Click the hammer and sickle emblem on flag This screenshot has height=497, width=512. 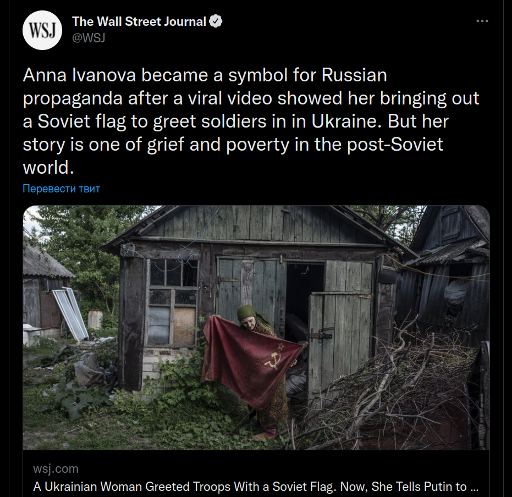[x=273, y=361]
